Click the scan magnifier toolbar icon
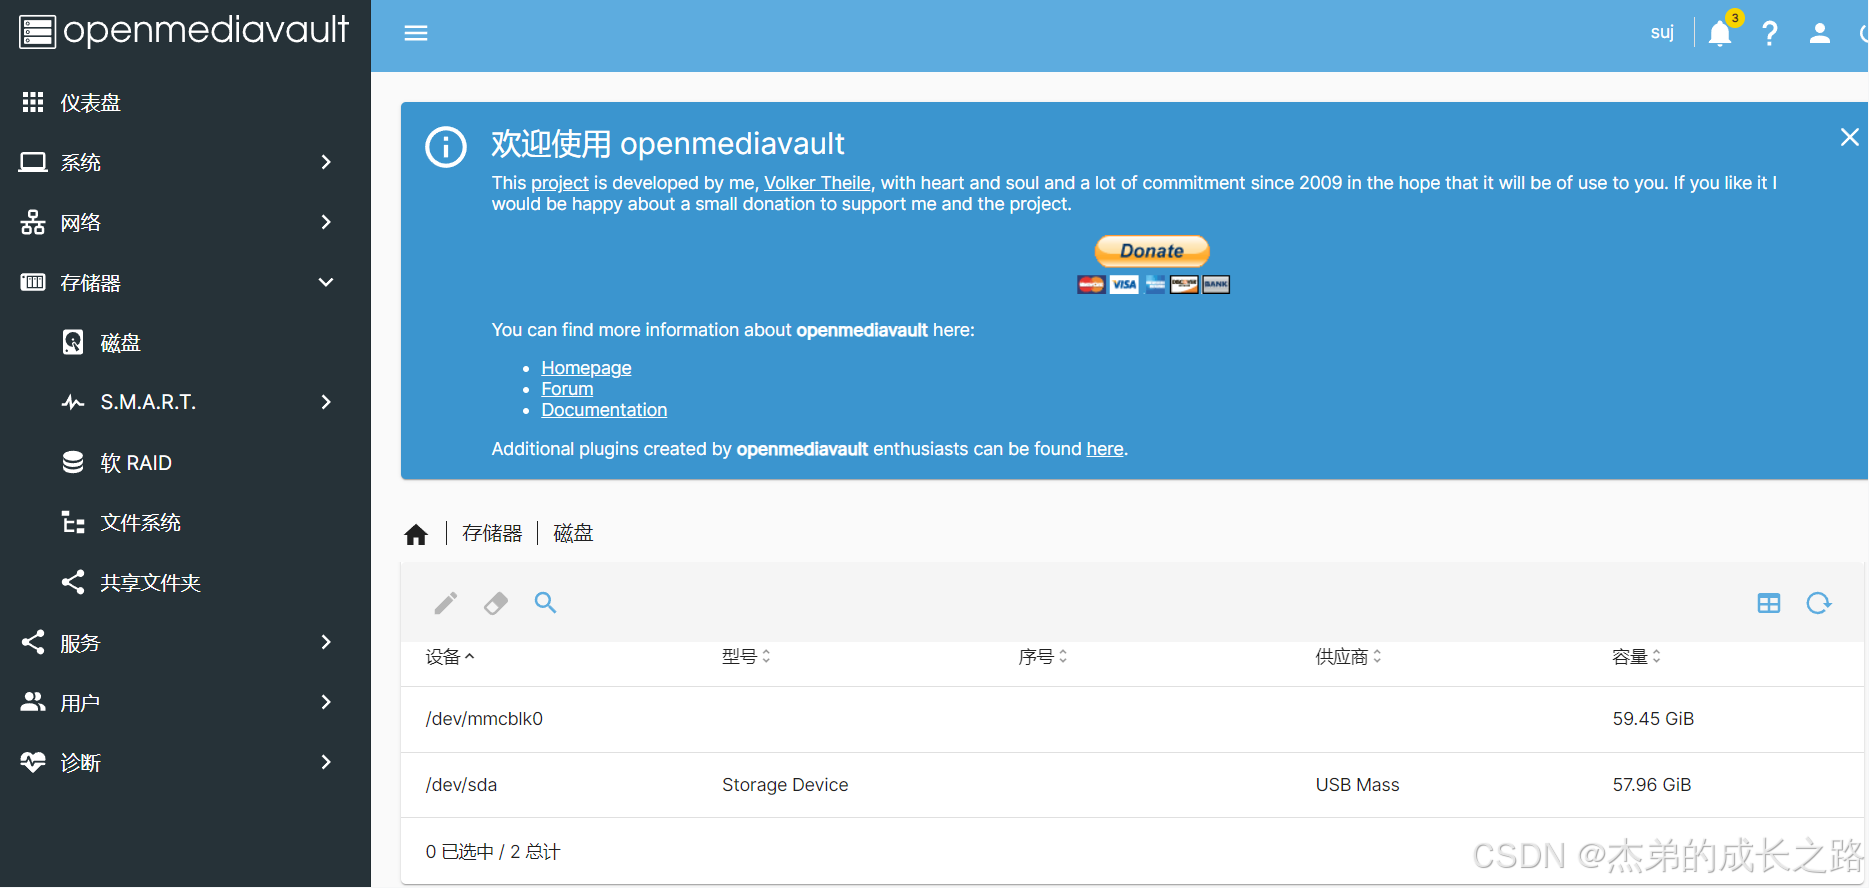 [545, 602]
